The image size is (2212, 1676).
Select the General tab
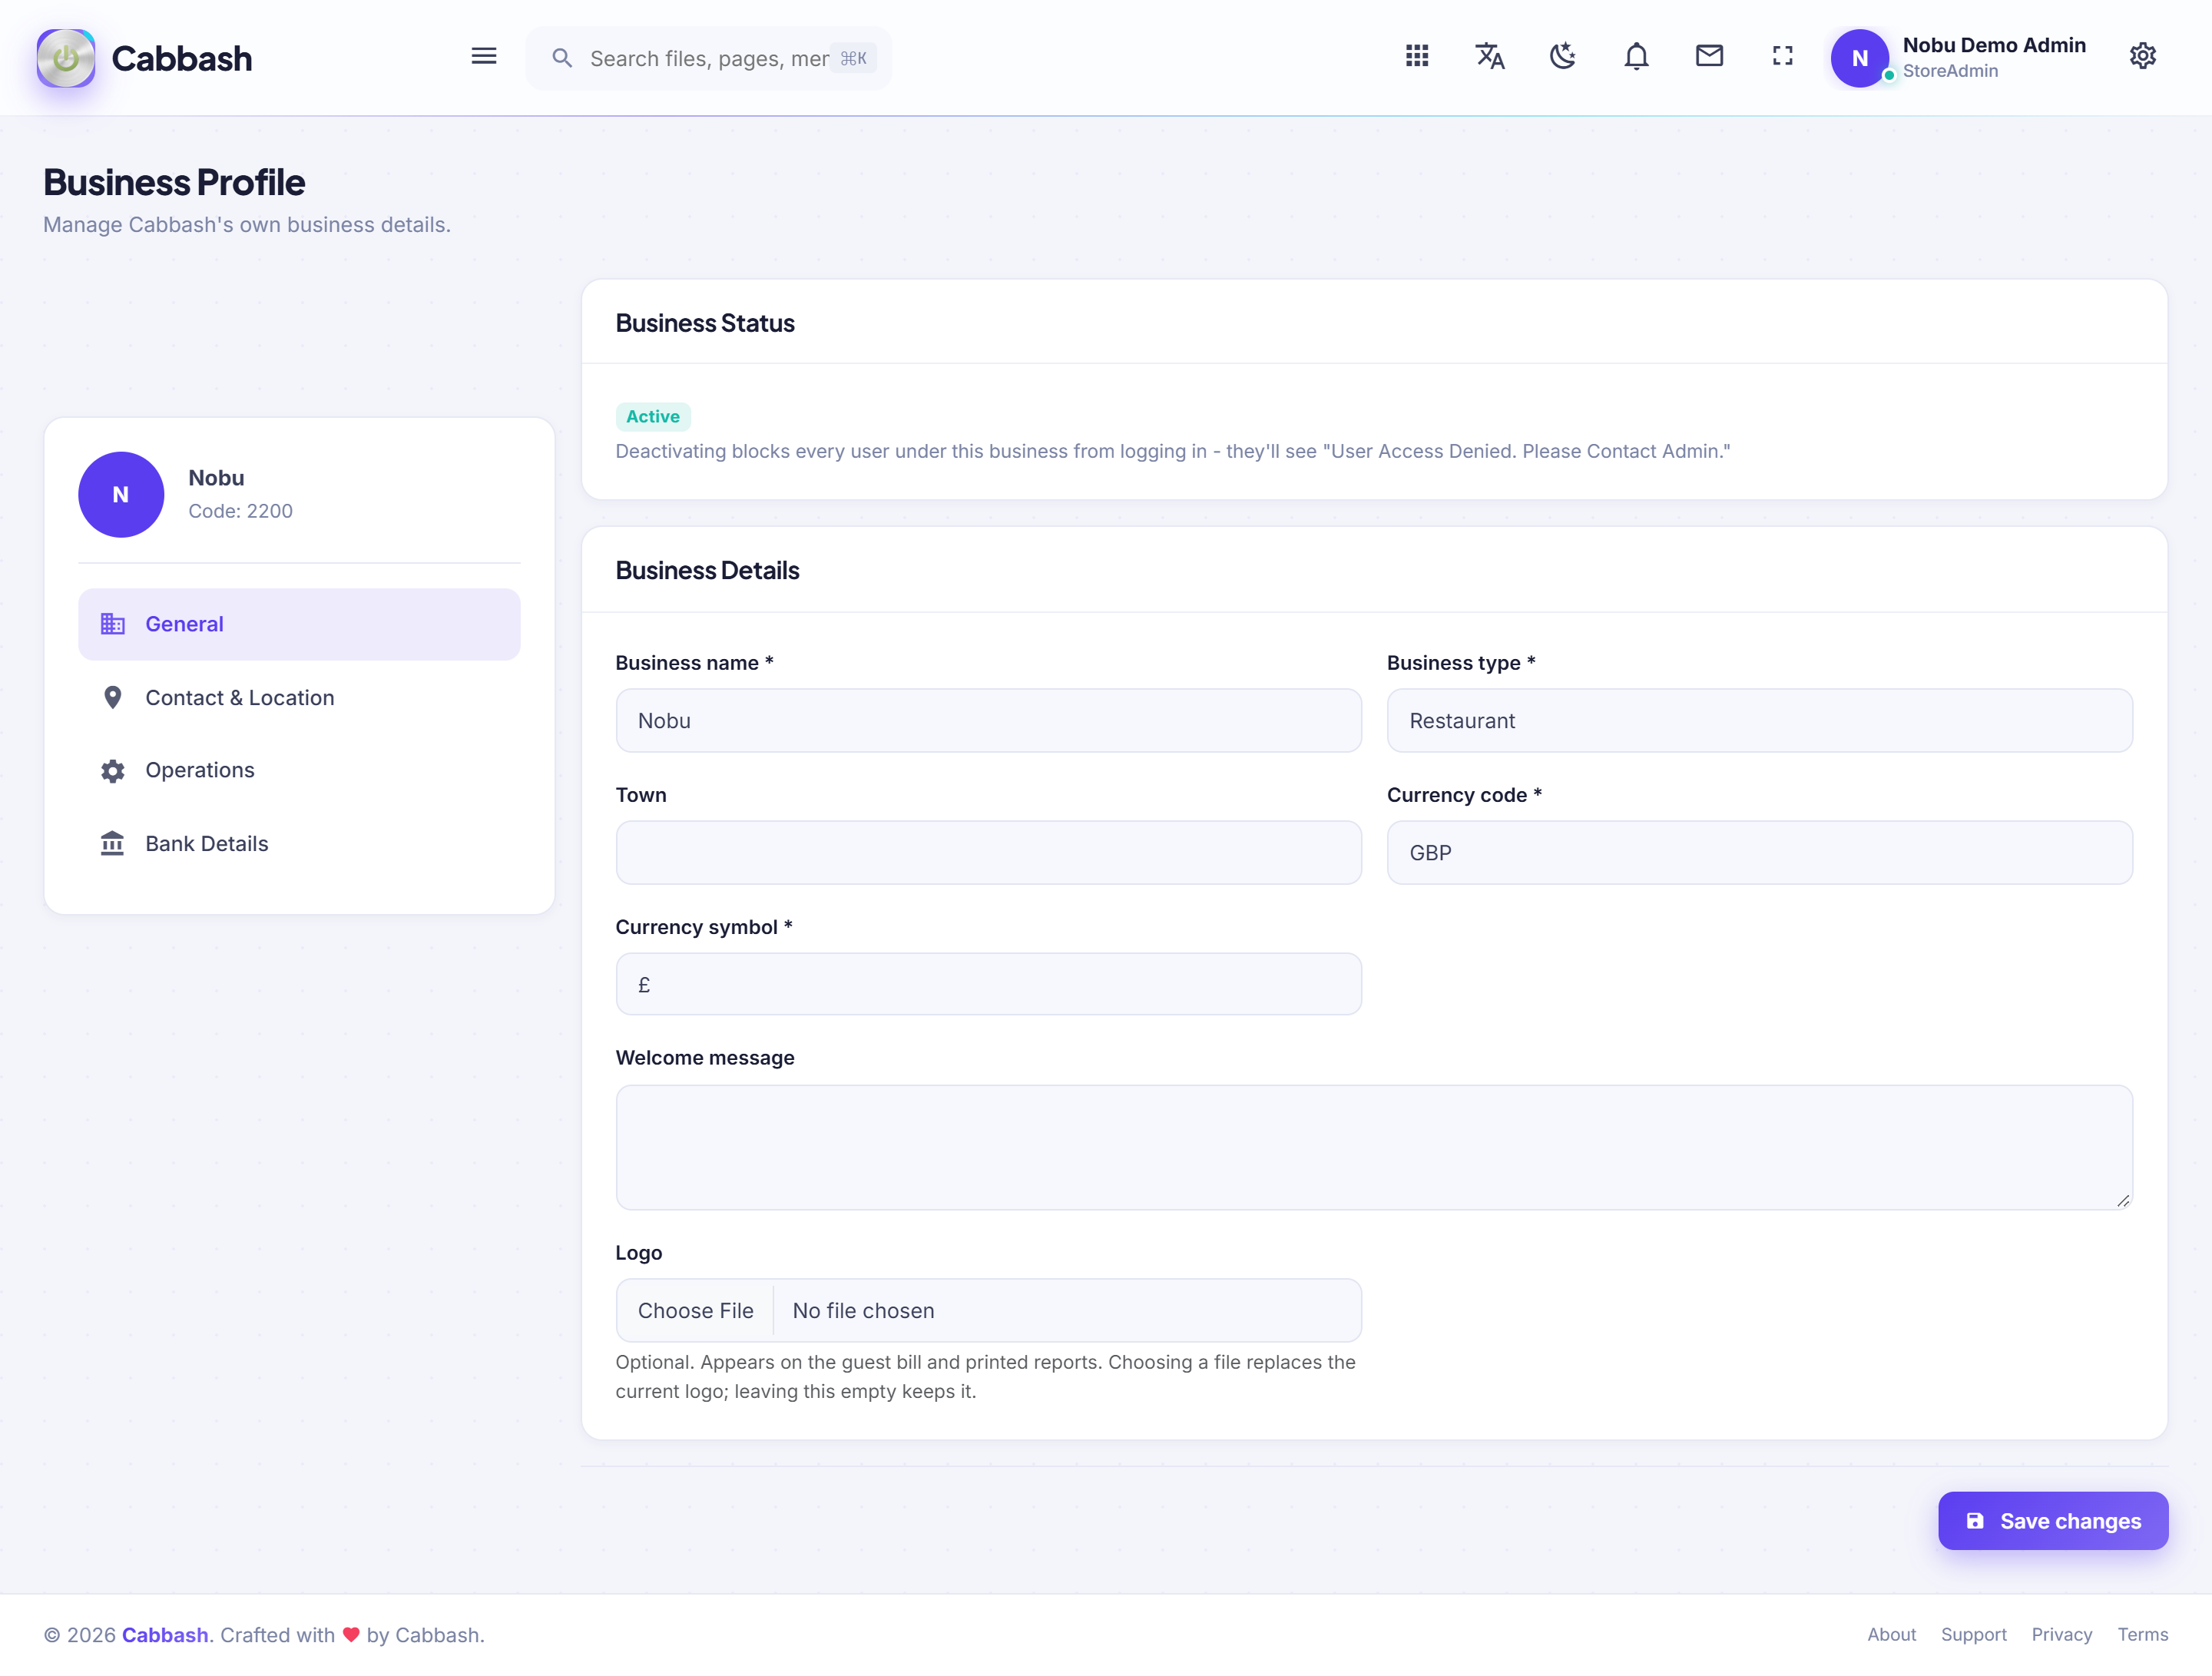299,624
